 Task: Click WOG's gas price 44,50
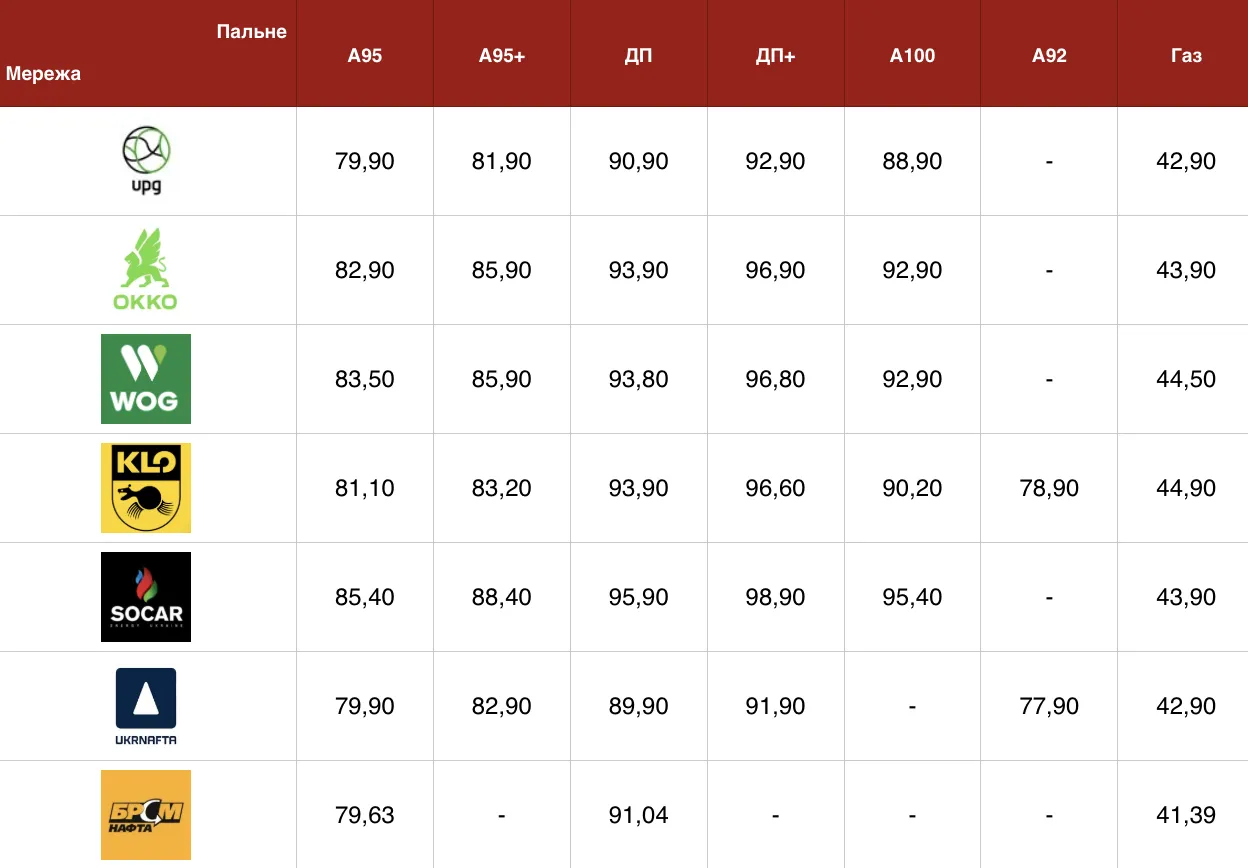[1186, 379]
